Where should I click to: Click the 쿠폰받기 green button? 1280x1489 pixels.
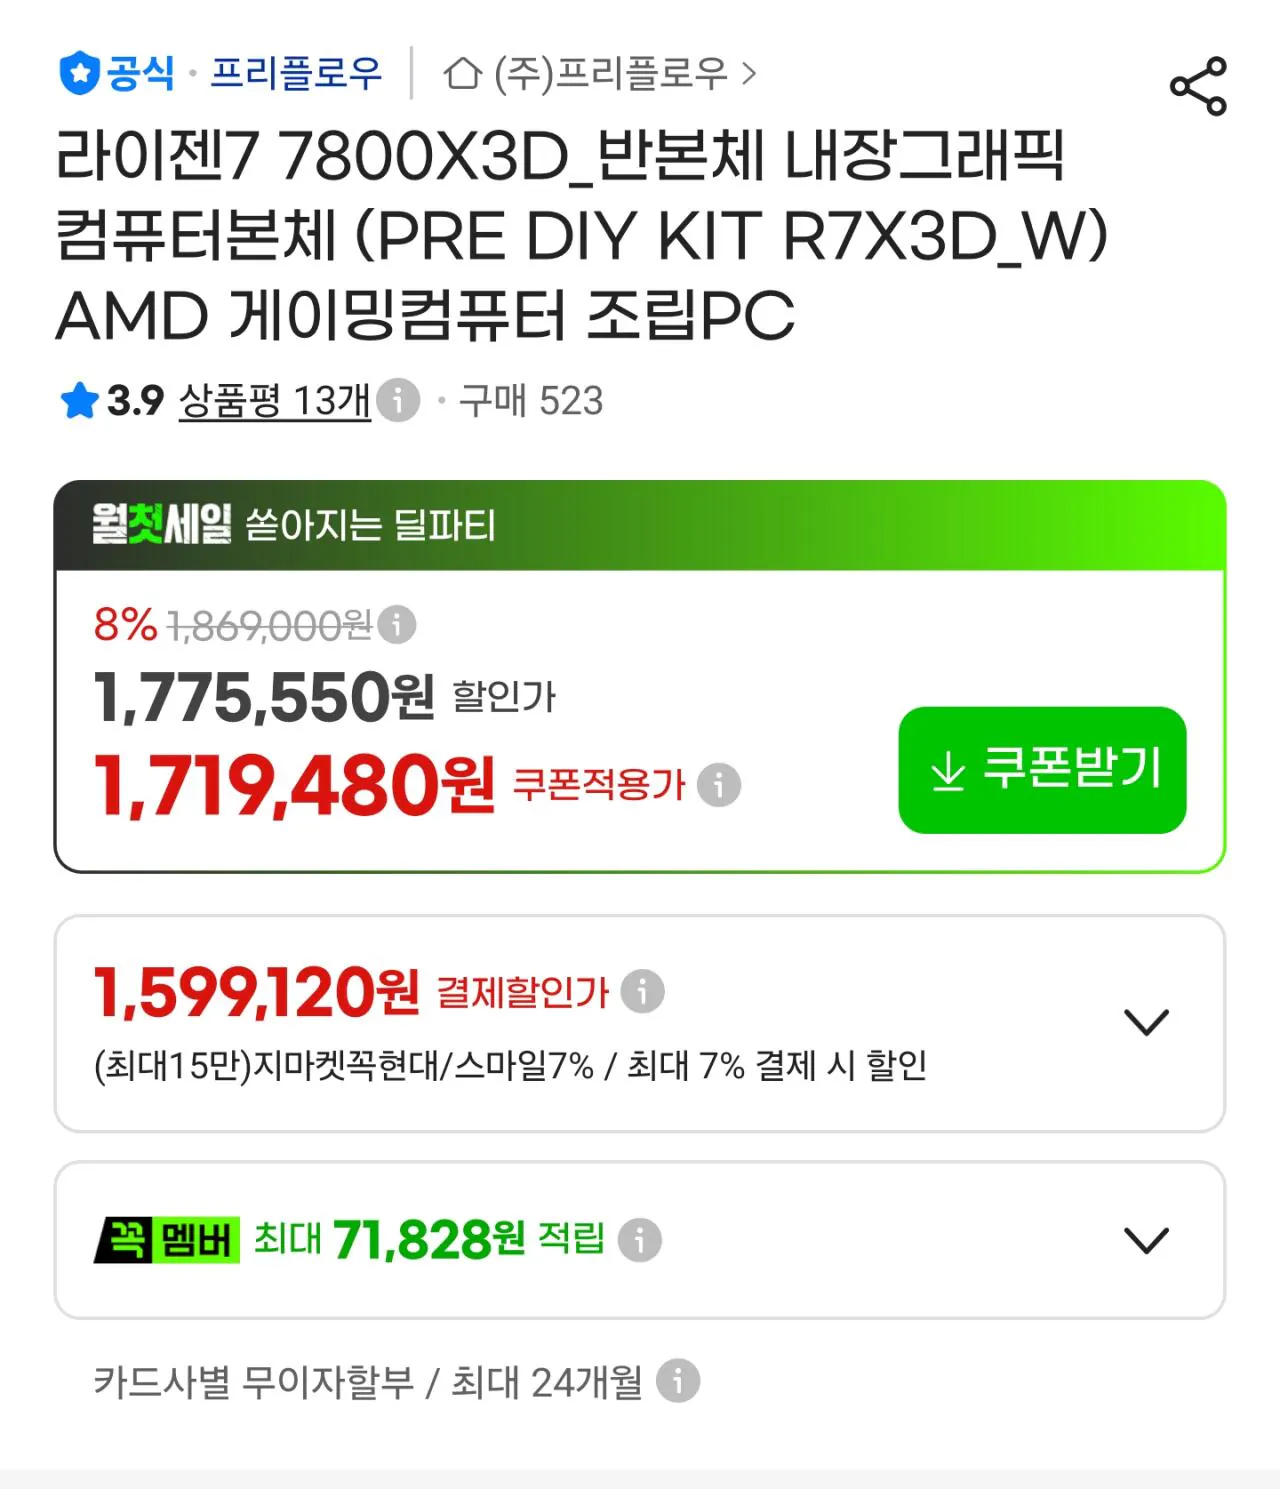[1042, 770]
